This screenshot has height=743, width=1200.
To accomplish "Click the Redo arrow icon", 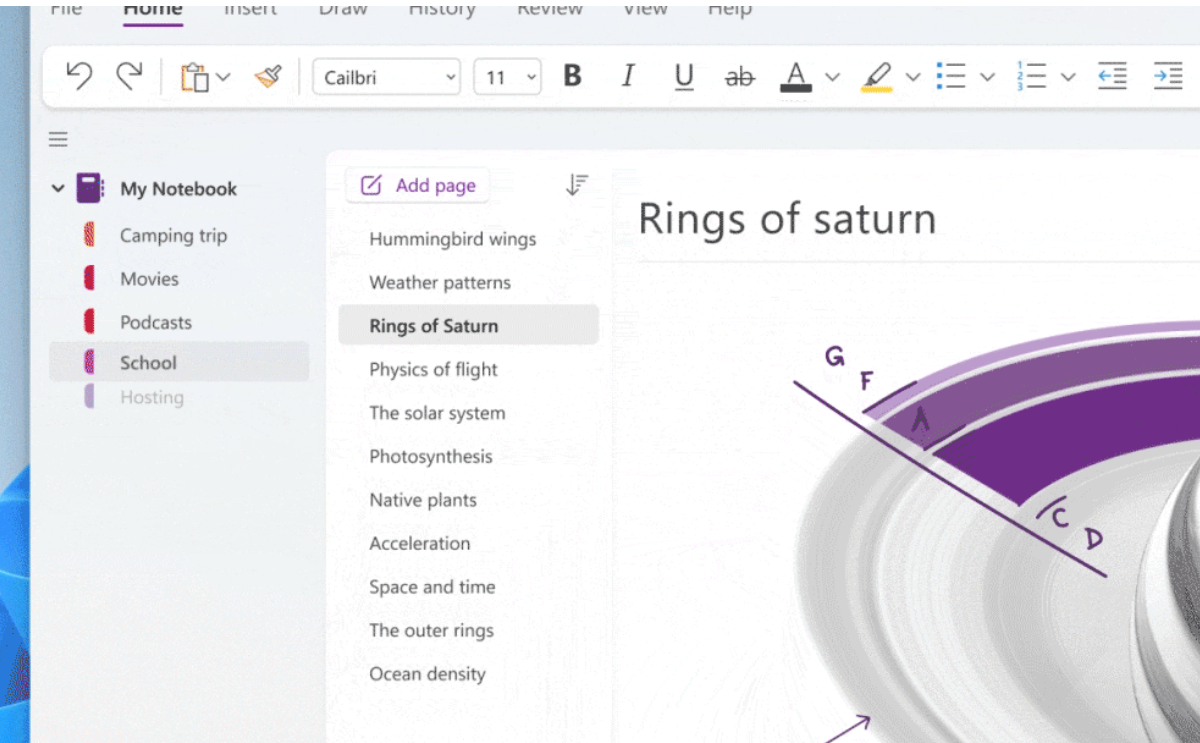I will (x=129, y=76).
